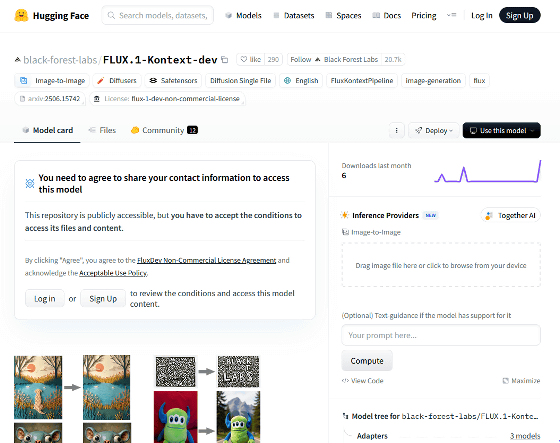Click the heart like icon
This screenshot has width=560, height=443.
[244, 59]
